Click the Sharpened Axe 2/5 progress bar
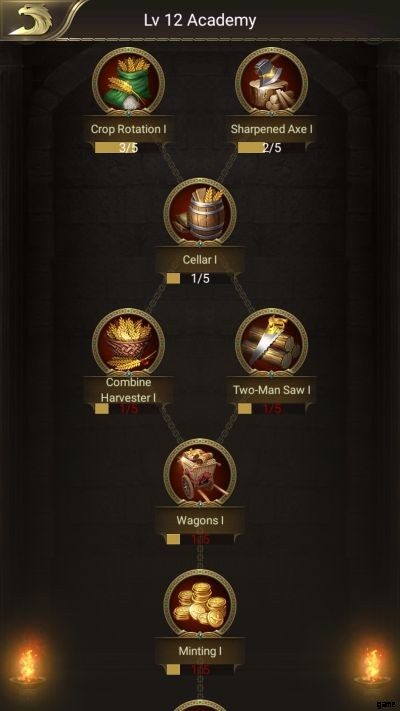 271,147
